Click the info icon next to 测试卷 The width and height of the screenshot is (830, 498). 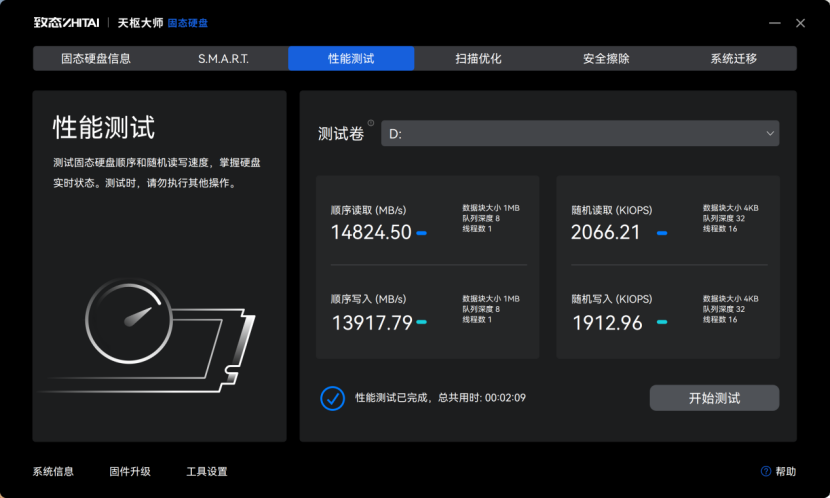click(x=371, y=124)
